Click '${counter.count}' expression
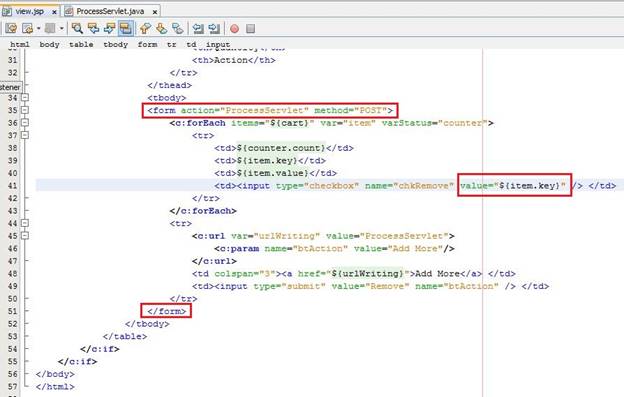The image size is (624, 397). click(x=281, y=148)
